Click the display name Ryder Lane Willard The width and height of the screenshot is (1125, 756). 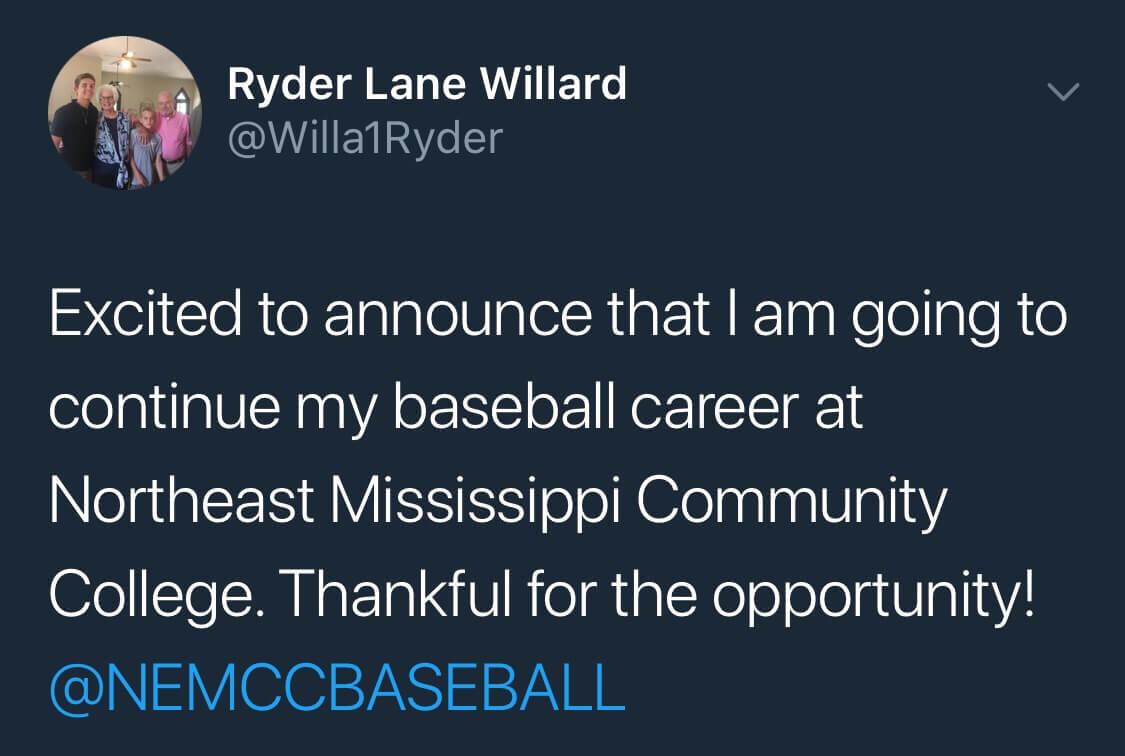tap(427, 83)
